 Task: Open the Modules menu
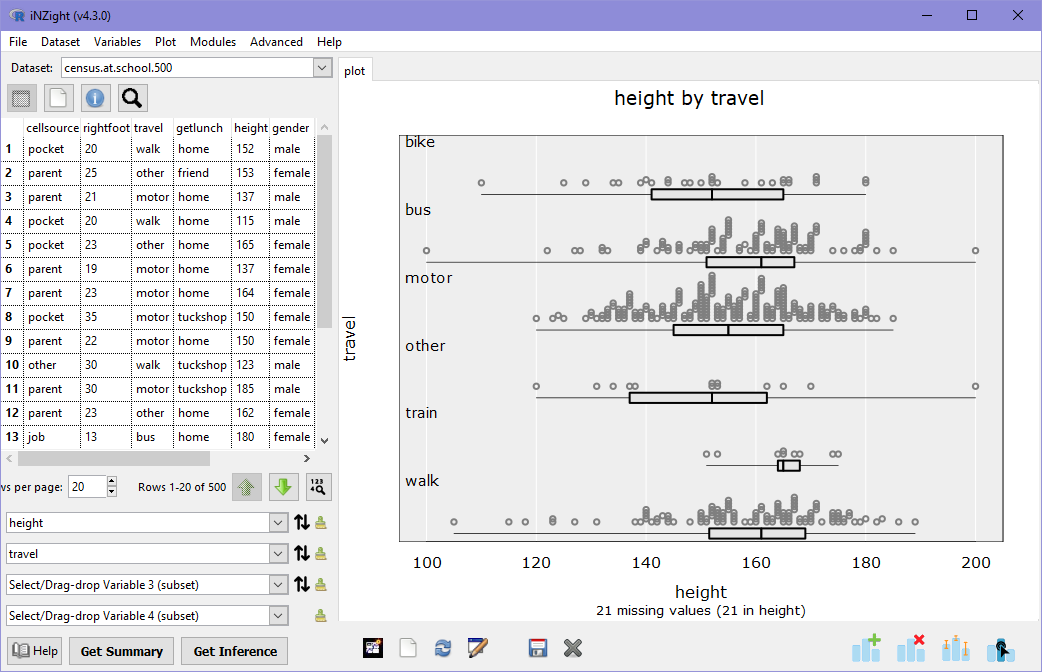point(213,42)
